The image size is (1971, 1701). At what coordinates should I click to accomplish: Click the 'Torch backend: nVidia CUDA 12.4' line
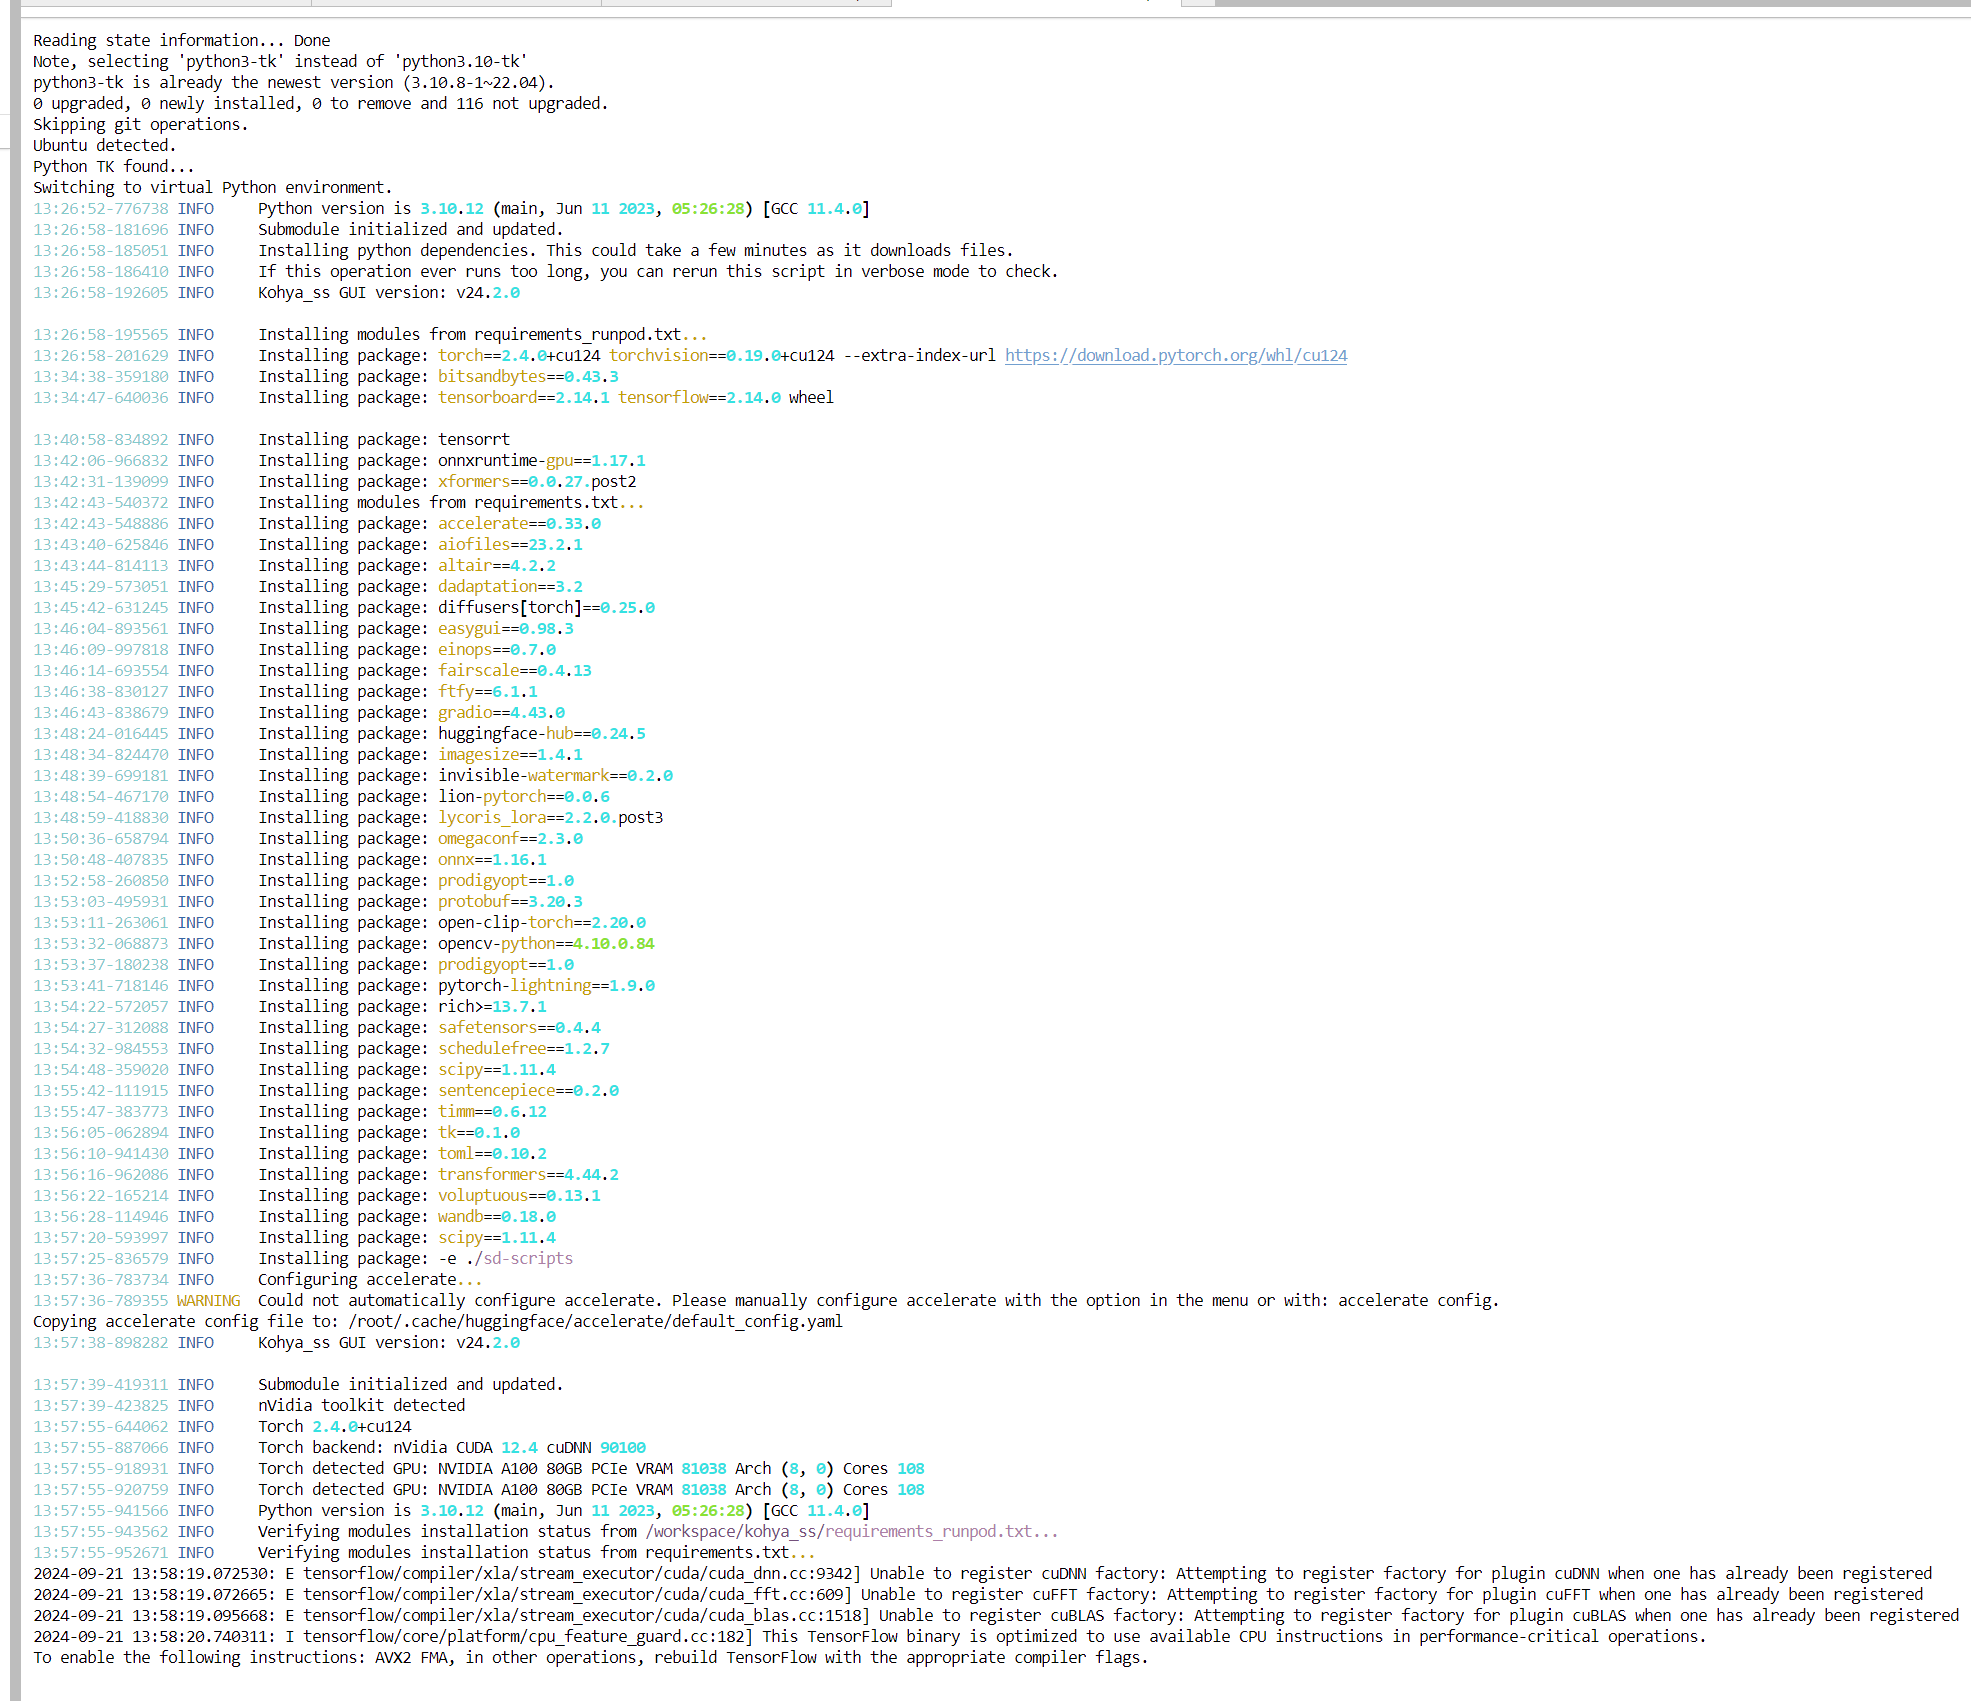[x=451, y=1447]
